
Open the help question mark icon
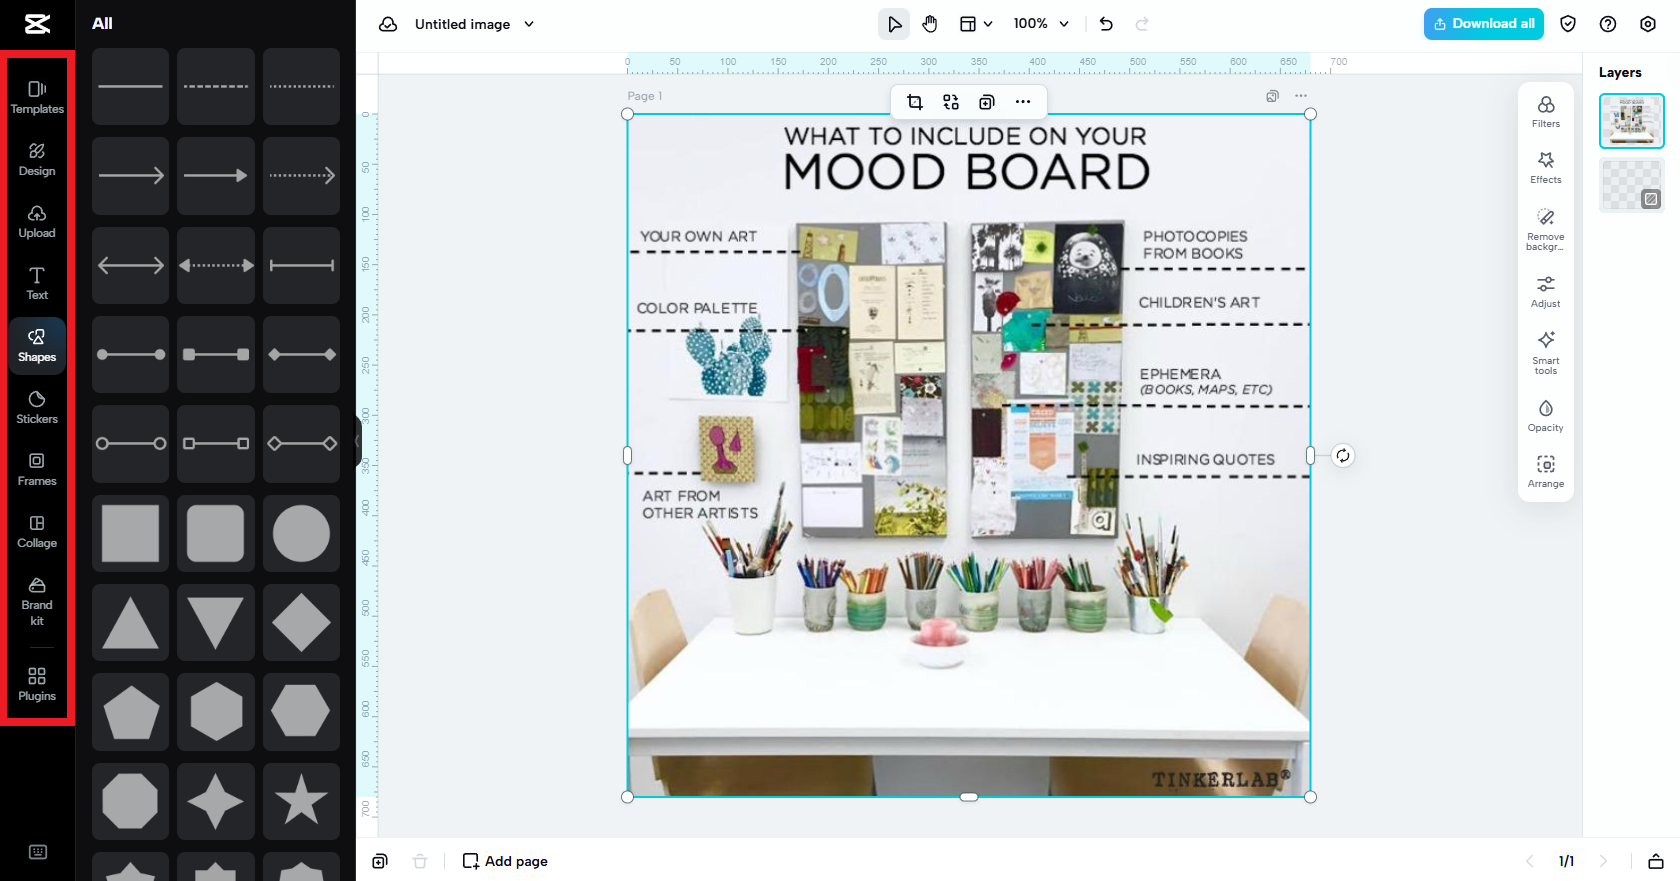(x=1608, y=24)
